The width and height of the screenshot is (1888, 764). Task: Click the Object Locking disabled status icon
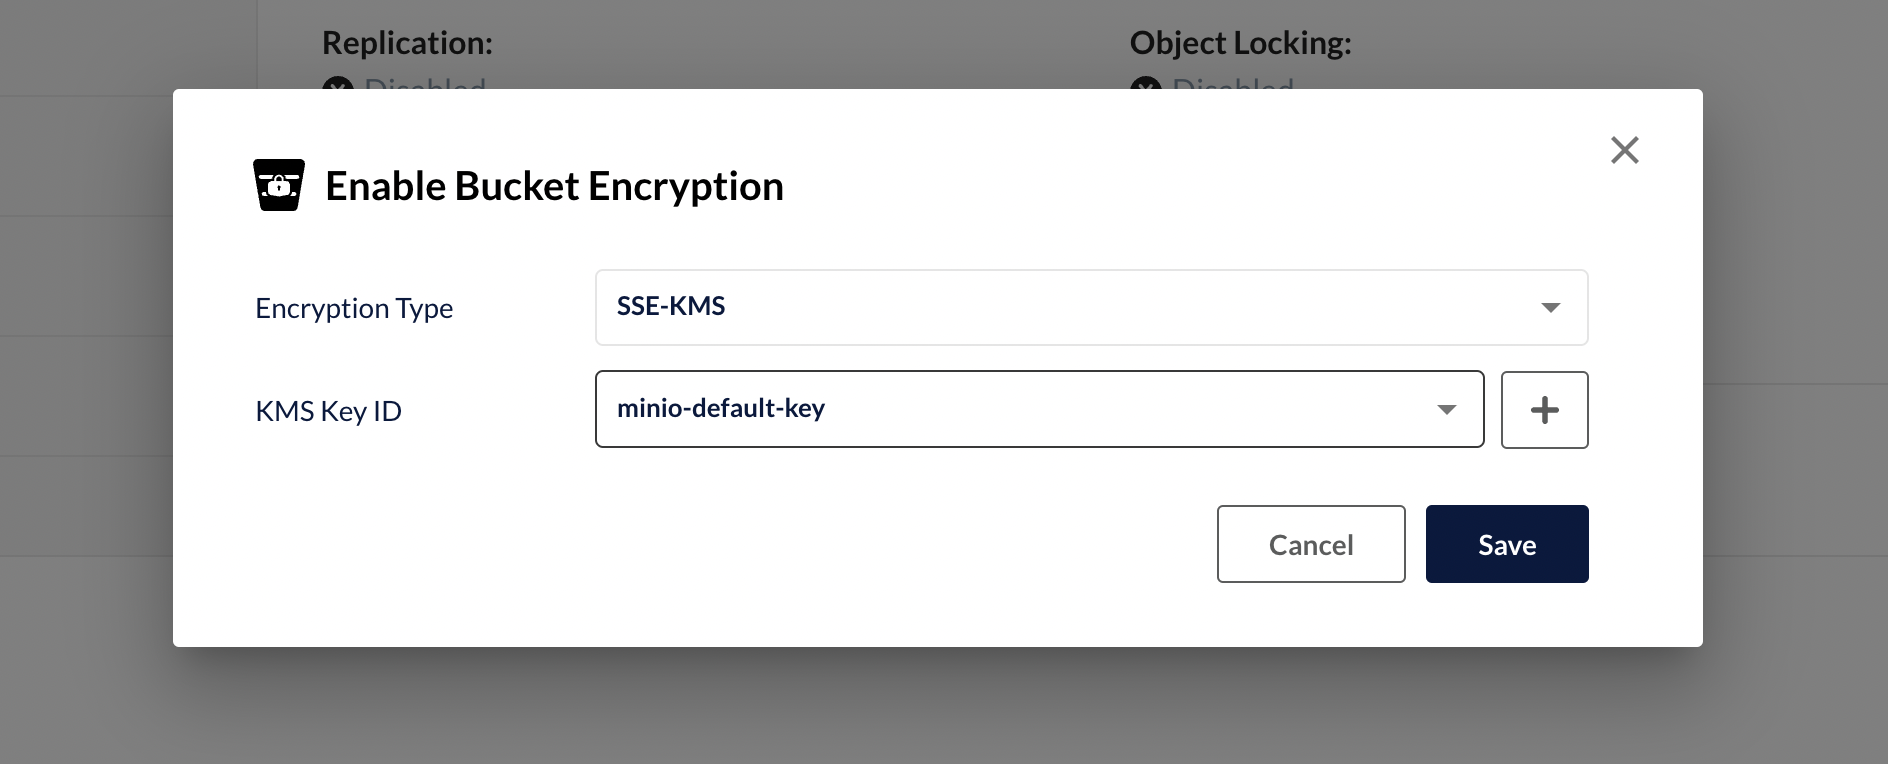(1145, 85)
